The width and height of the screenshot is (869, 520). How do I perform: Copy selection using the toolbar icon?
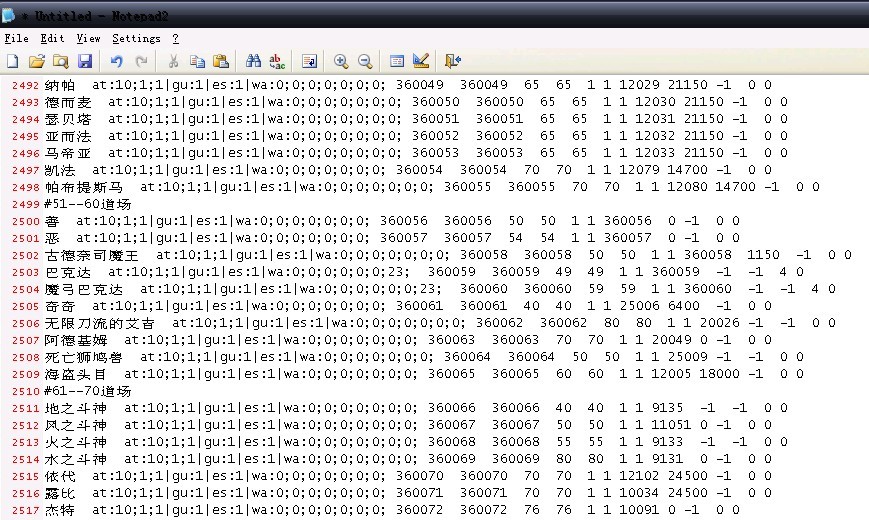197,61
